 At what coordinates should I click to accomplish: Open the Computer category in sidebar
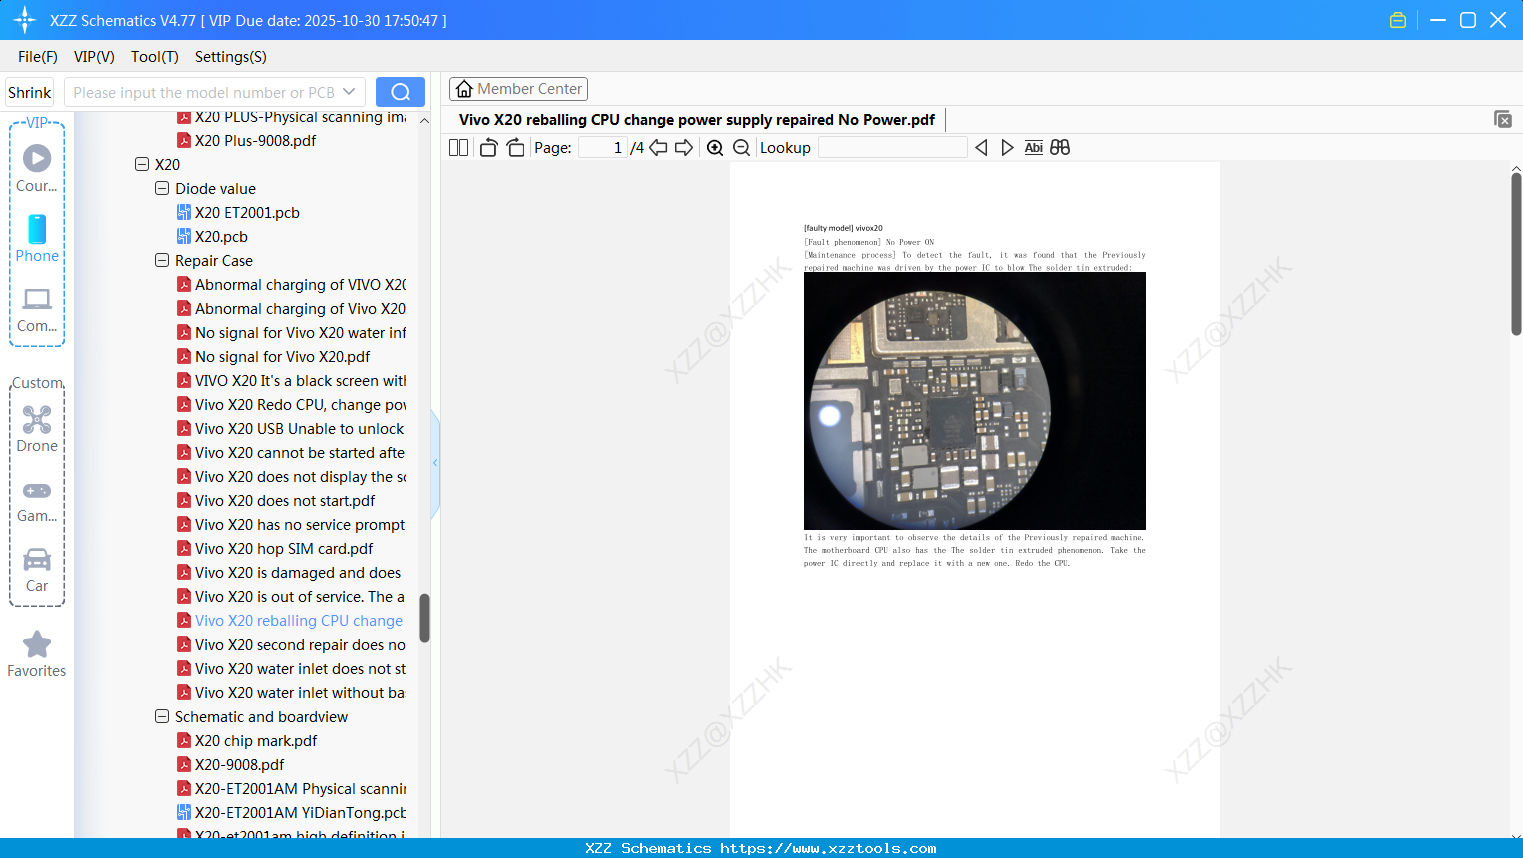click(x=37, y=309)
